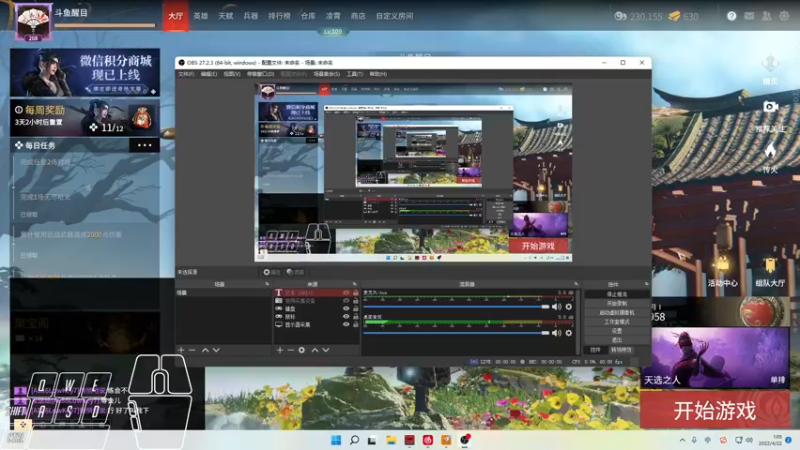
Task: Open OBS 视图(V) menu
Action: pos(232,74)
